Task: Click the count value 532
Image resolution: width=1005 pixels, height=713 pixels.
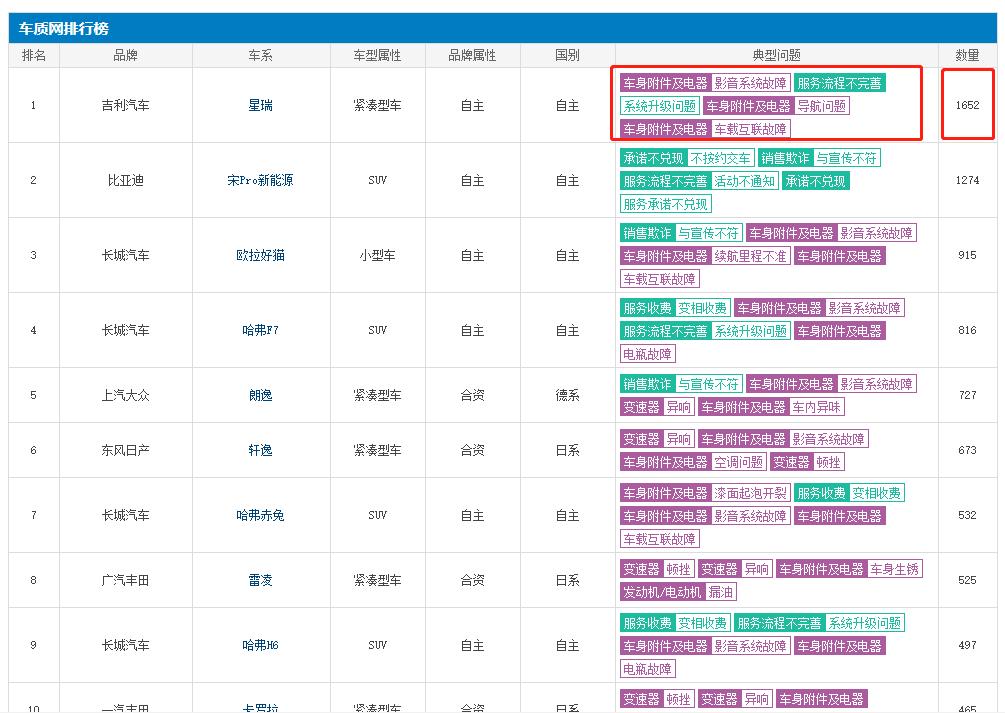Action: coord(967,515)
